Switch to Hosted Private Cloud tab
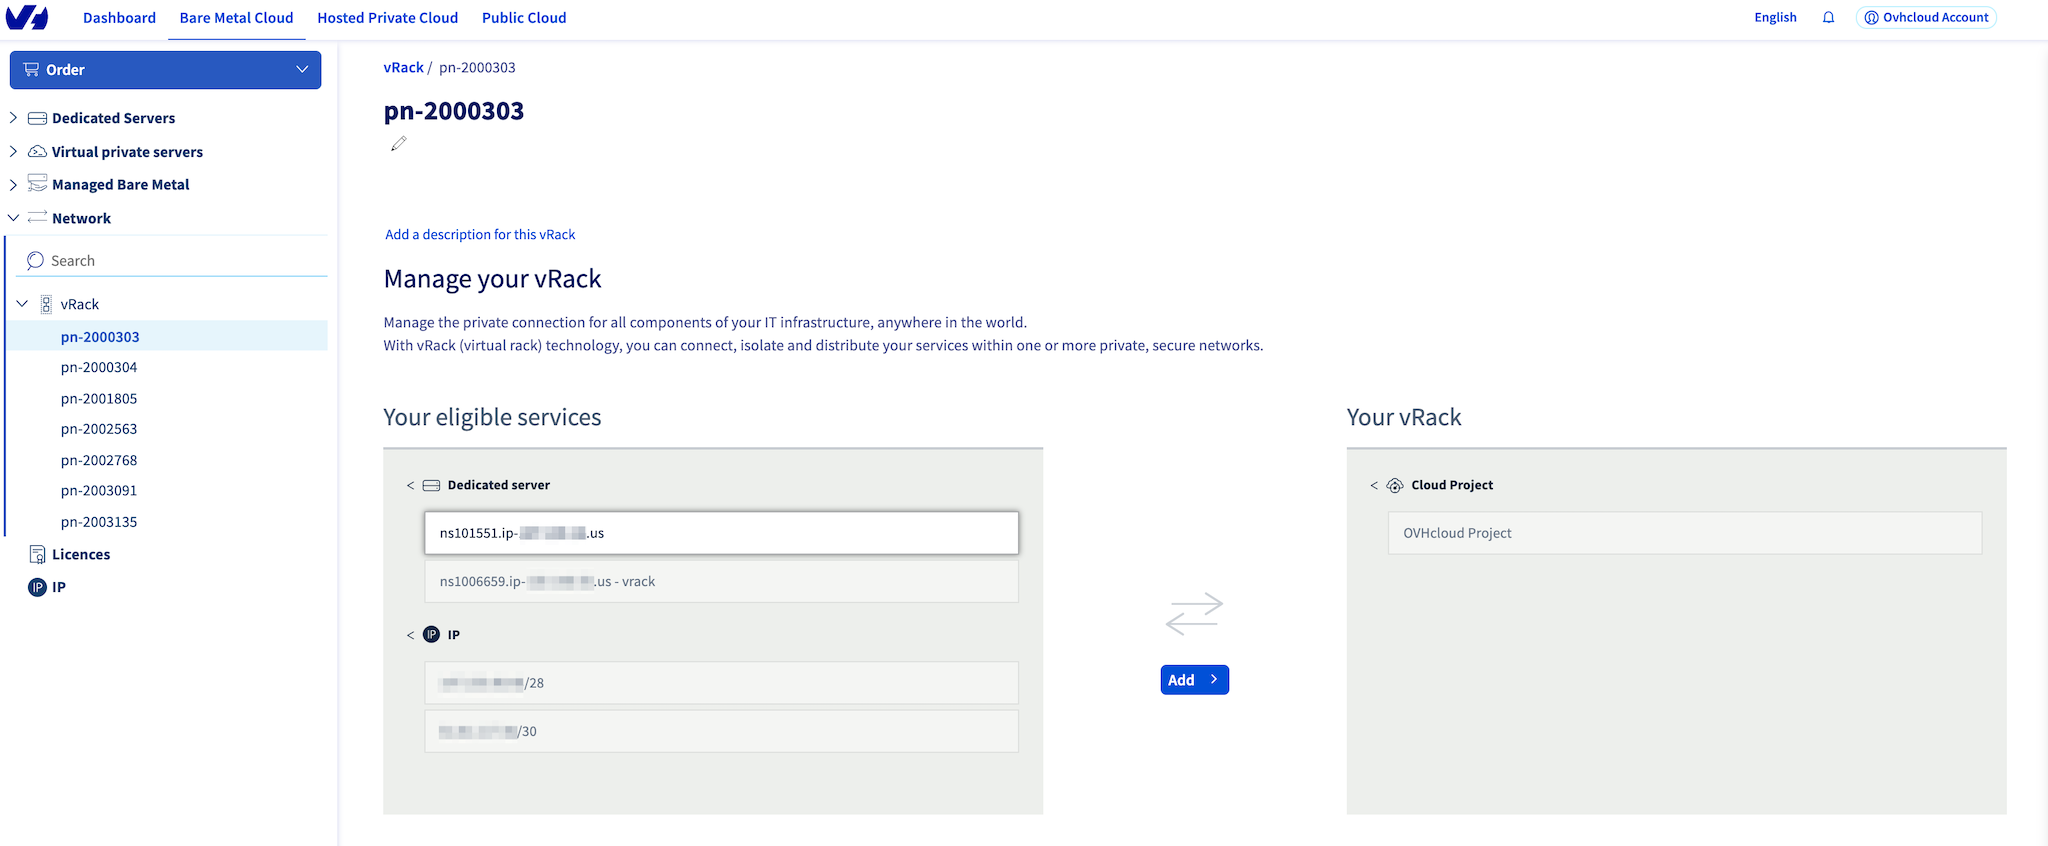The image size is (2048, 846). (387, 18)
